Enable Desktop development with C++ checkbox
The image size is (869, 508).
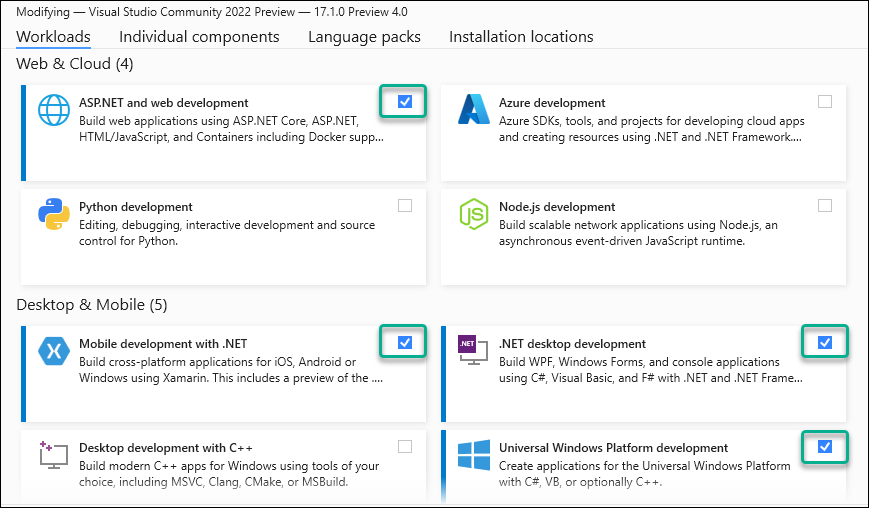404,446
